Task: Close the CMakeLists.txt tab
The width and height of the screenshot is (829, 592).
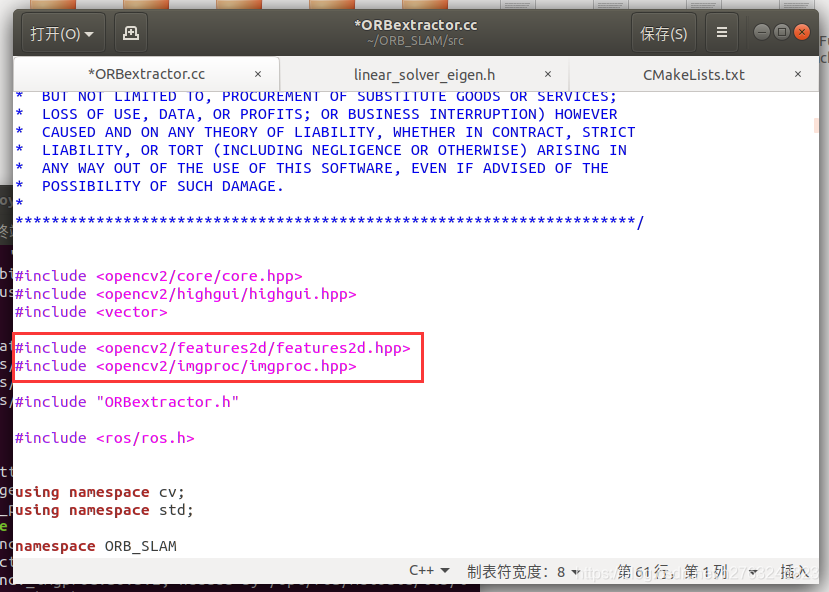Action: pyautogui.click(x=798, y=74)
